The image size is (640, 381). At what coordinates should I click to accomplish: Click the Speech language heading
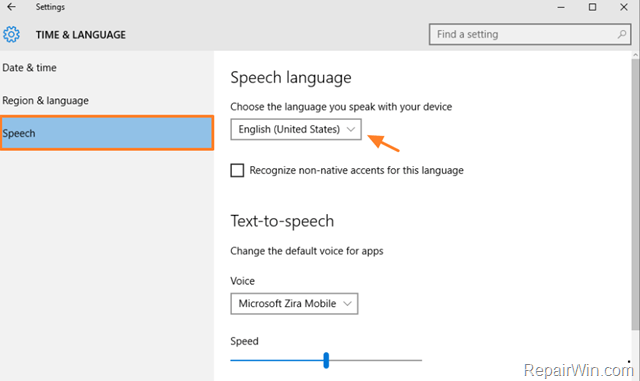pyautogui.click(x=291, y=78)
